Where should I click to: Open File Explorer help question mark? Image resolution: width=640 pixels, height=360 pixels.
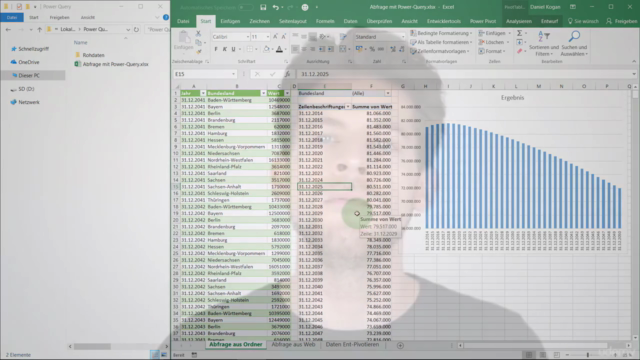point(166,18)
